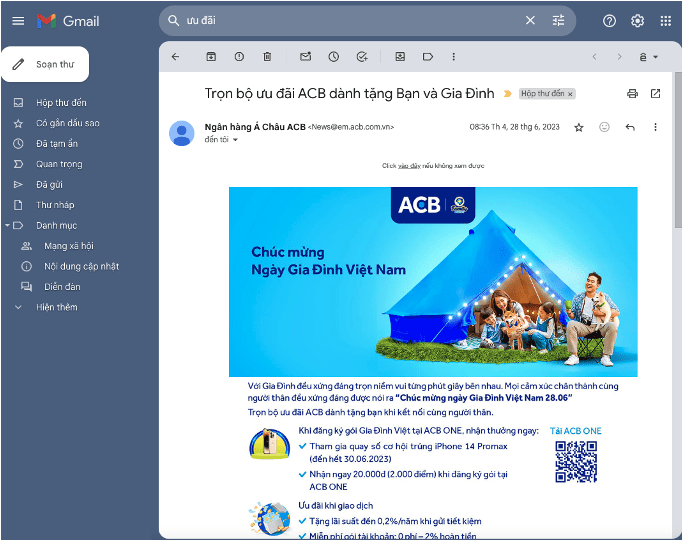Open the Help question mark icon

(x=609, y=21)
